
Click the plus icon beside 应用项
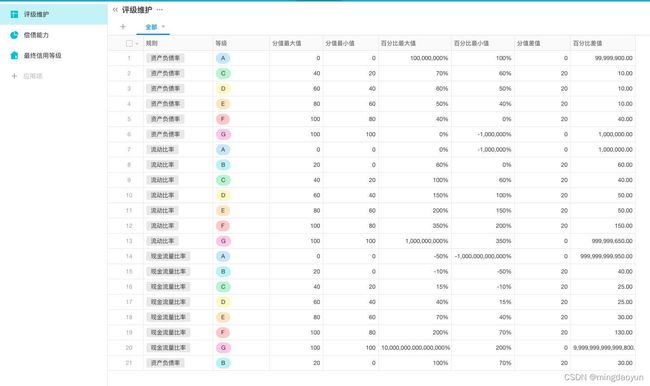(15, 76)
